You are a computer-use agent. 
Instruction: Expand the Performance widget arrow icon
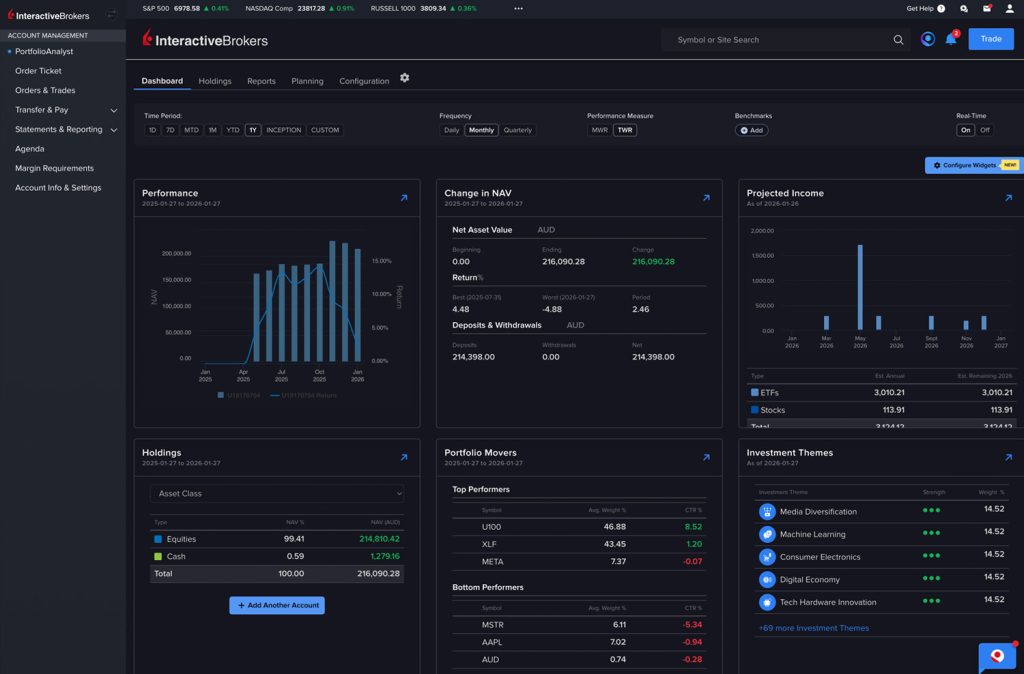404,198
